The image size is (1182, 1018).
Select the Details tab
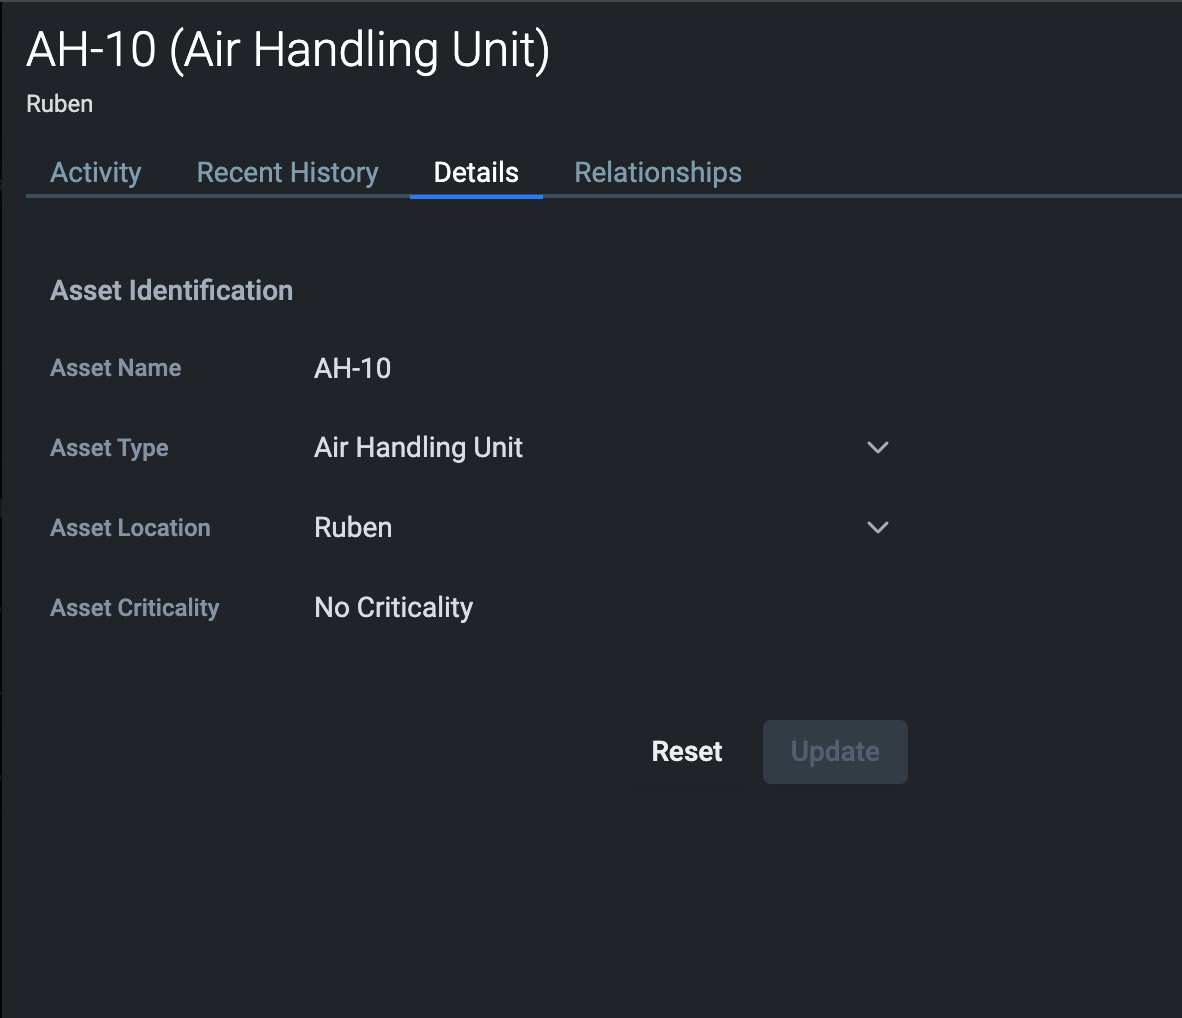[476, 173]
